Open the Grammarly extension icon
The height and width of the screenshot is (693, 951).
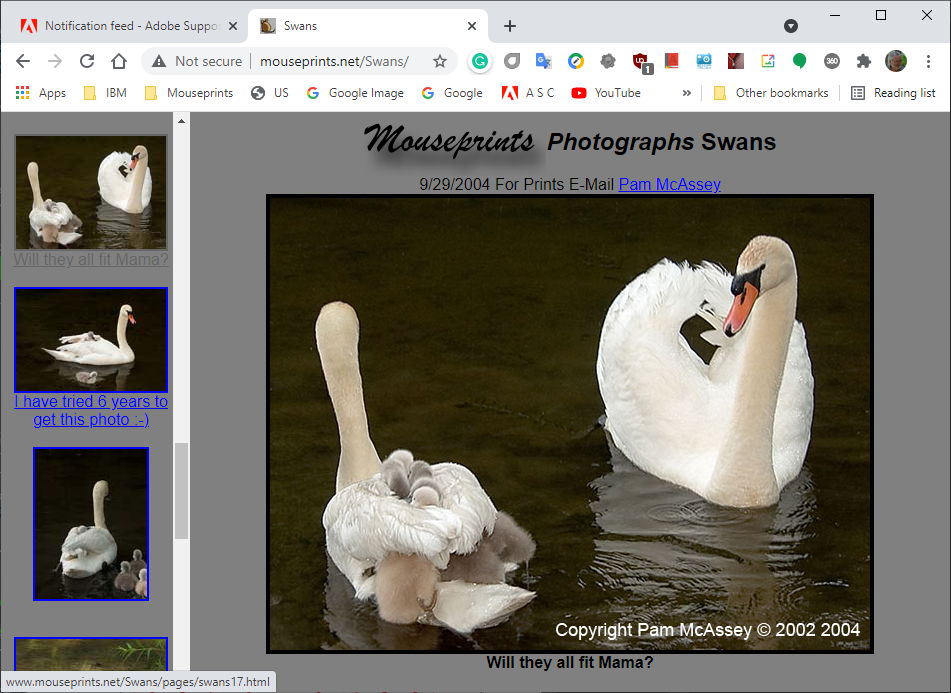[480, 61]
